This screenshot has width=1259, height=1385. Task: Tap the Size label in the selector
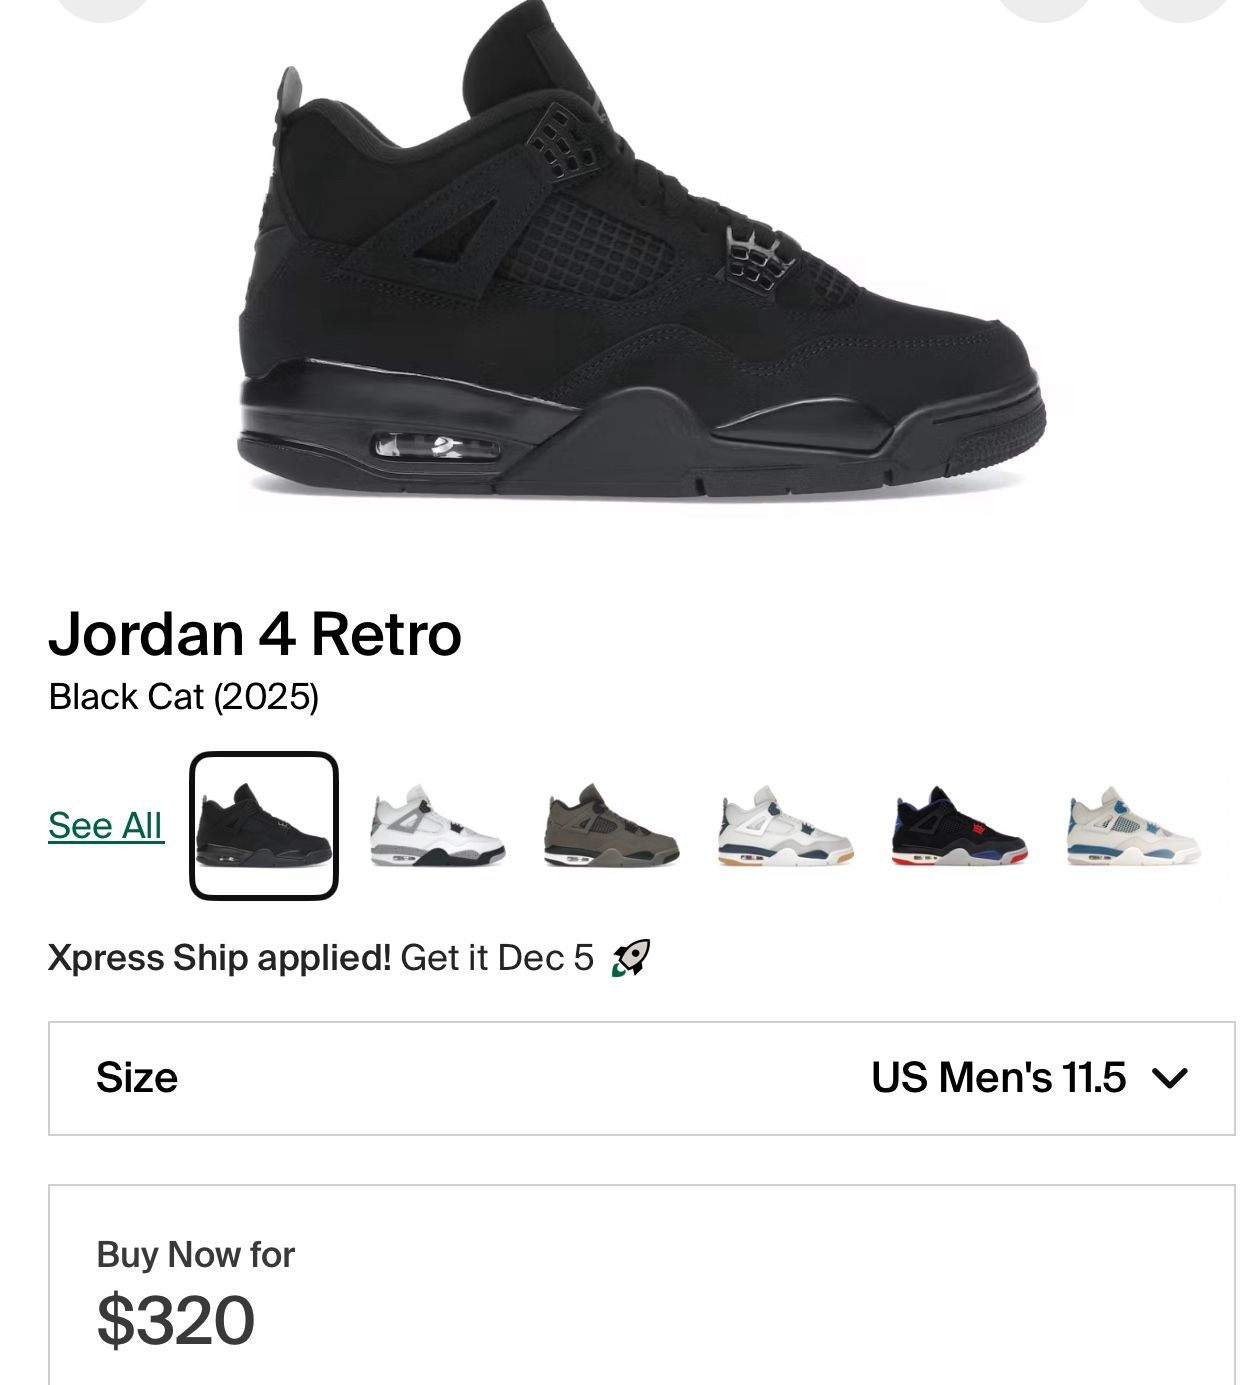click(137, 1078)
